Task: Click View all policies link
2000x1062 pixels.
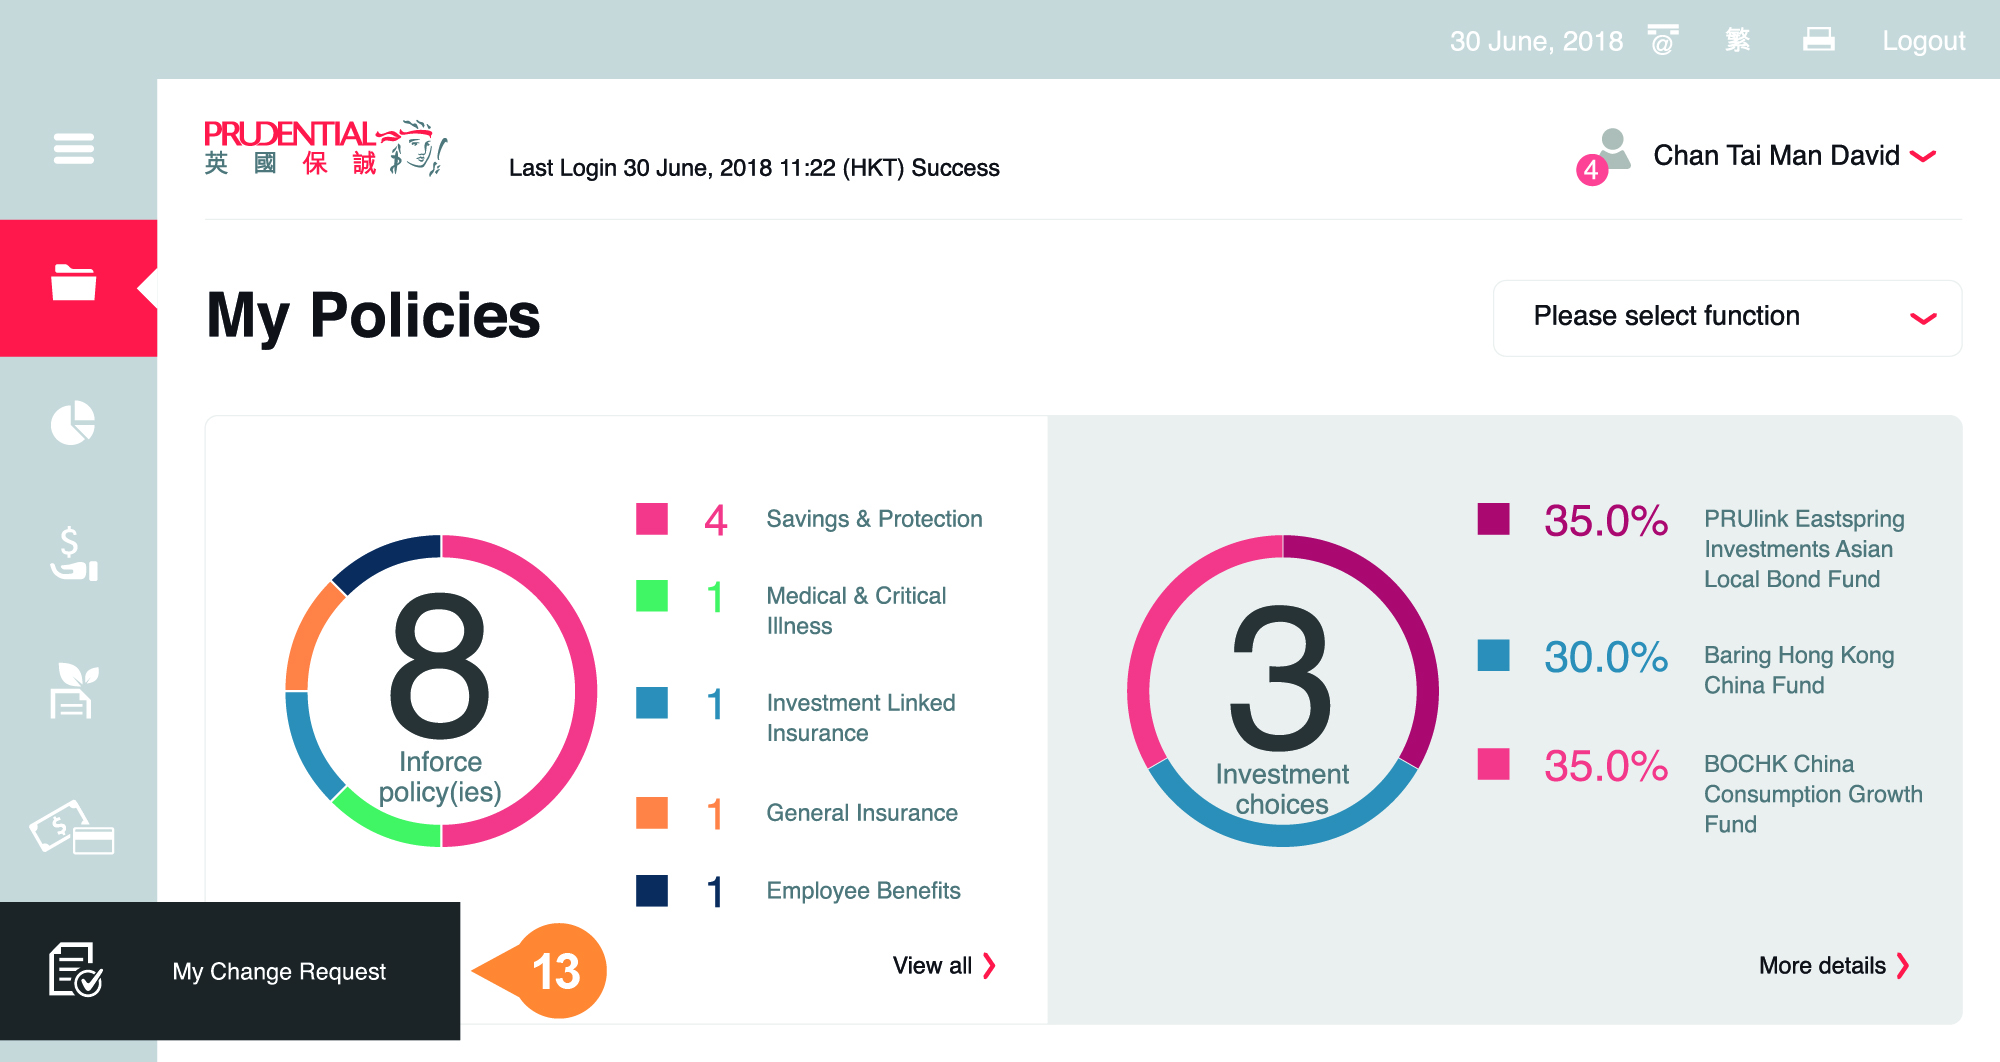Action: (944, 965)
